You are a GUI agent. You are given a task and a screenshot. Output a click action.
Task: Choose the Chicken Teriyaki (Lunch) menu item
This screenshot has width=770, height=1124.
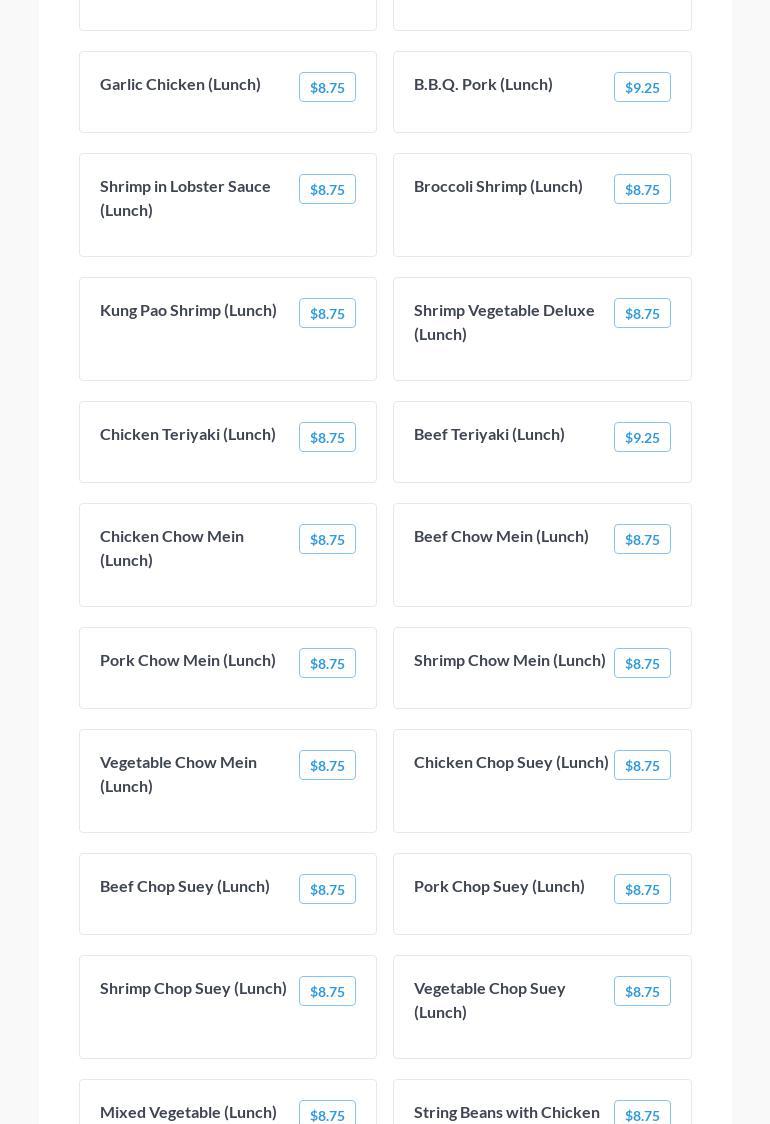[x=188, y=435]
